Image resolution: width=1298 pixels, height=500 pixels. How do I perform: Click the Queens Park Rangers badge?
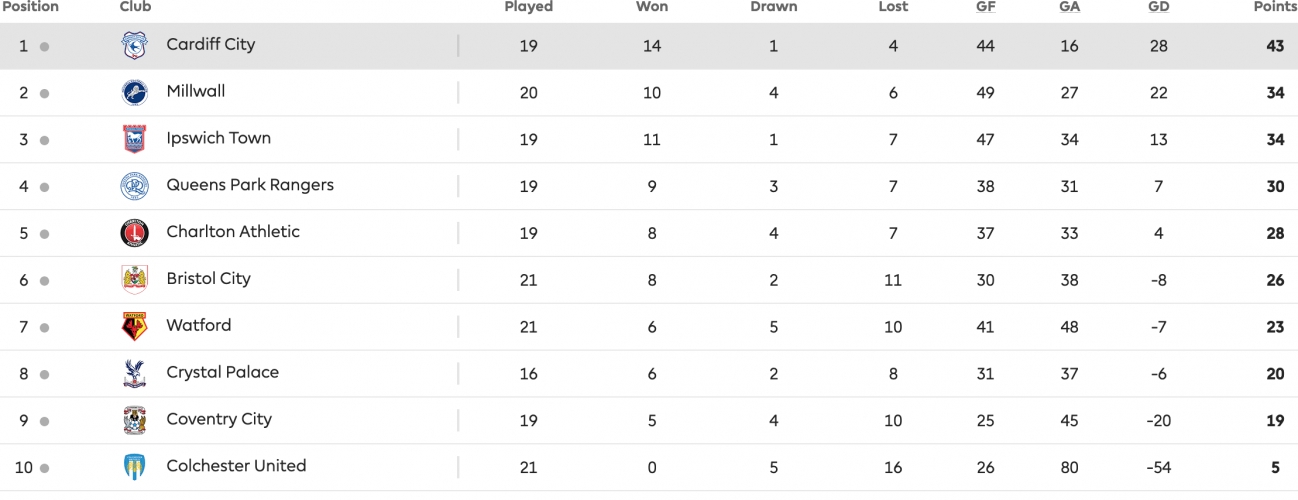[x=134, y=187]
